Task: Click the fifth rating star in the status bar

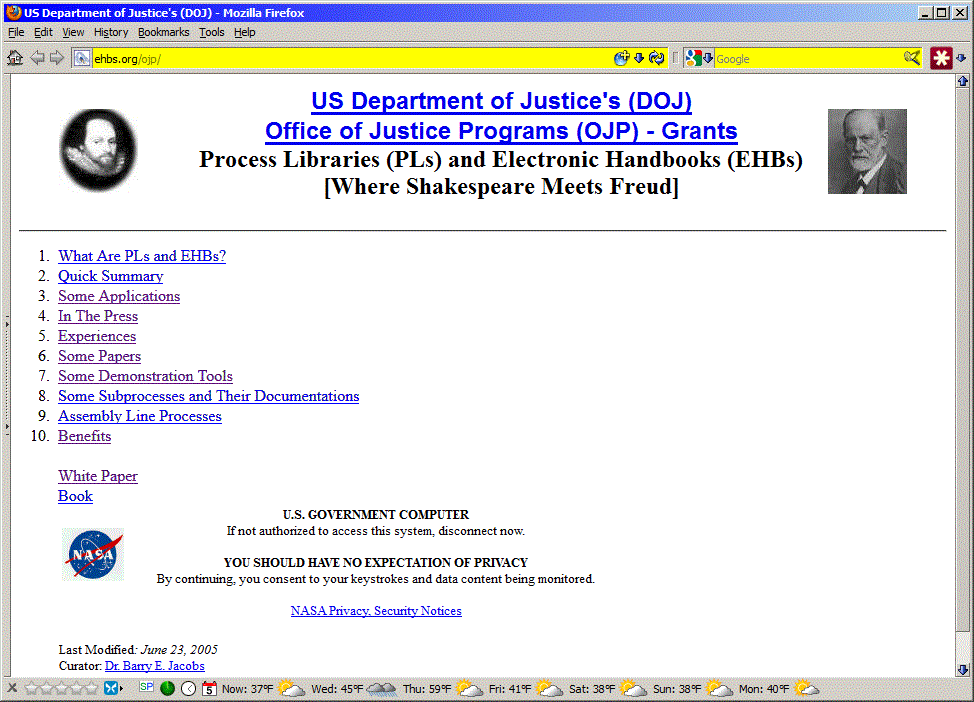Action: coord(91,688)
